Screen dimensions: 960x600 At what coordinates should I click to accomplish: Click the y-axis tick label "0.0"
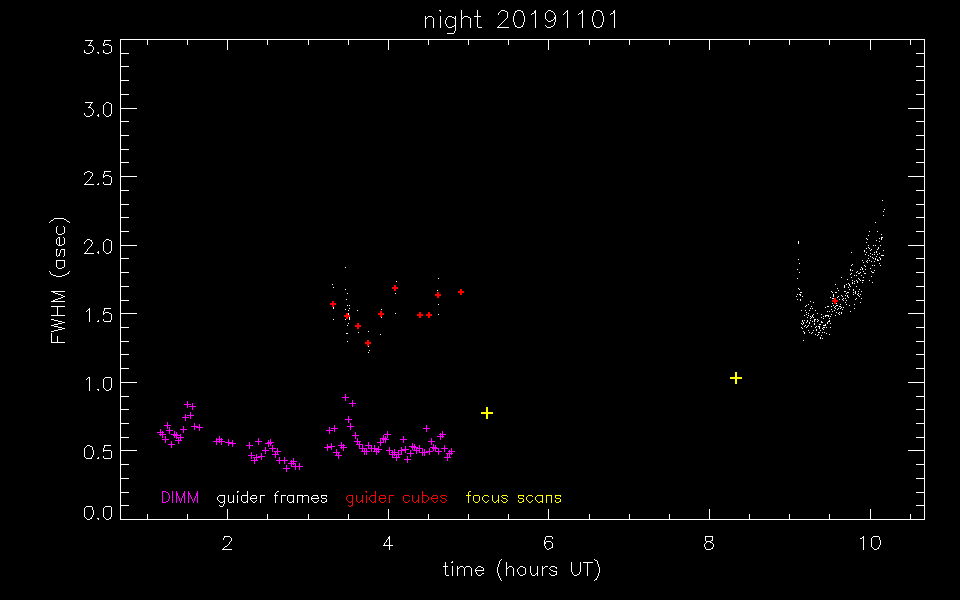[98, 512]
